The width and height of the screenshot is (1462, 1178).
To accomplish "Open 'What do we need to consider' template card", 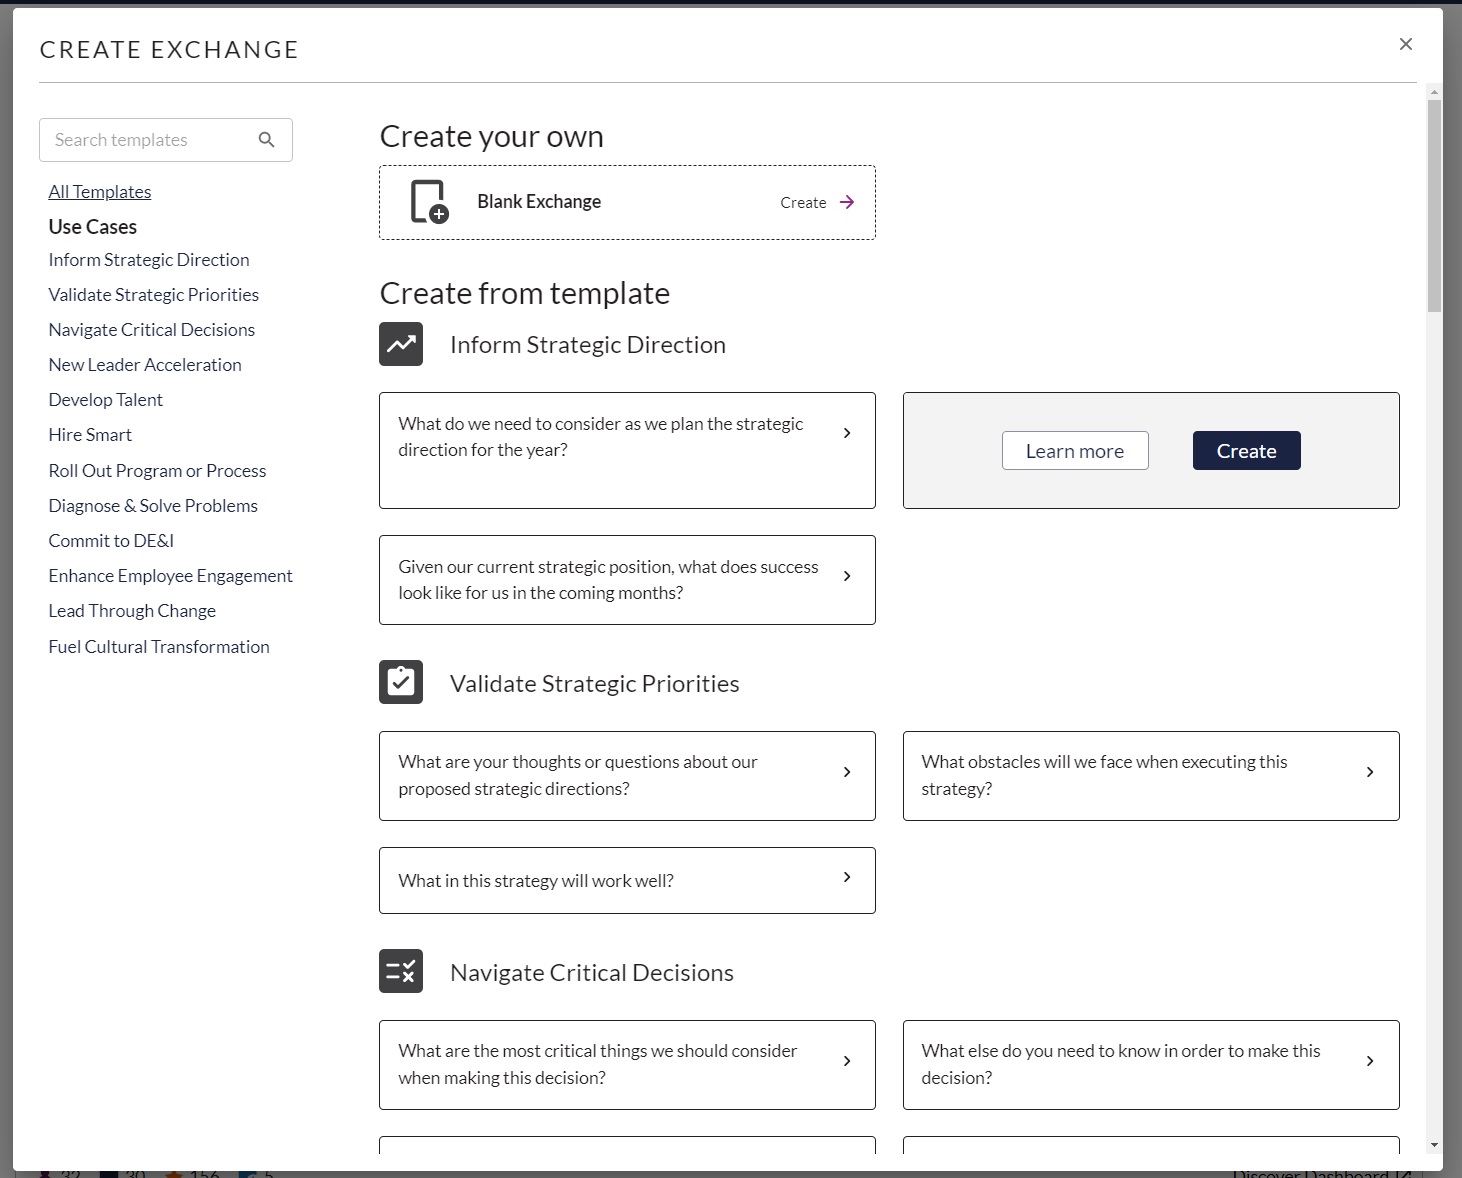I will point(627,450).
